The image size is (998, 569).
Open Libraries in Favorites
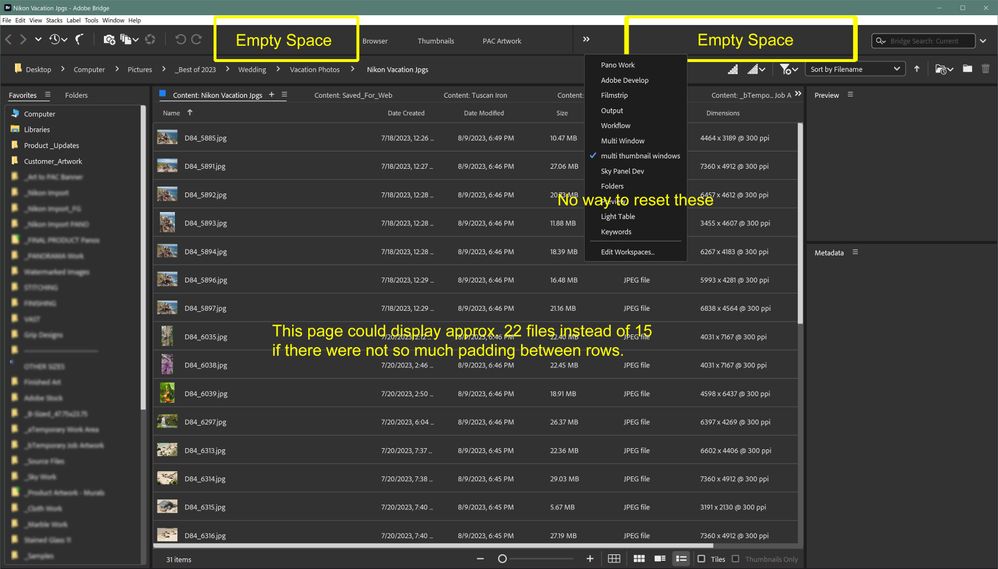coord(37,129)
